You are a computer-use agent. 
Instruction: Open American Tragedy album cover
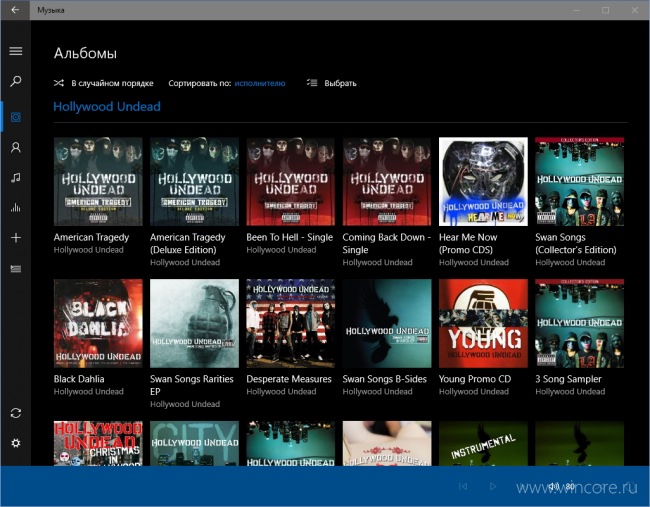pos(98,182)
